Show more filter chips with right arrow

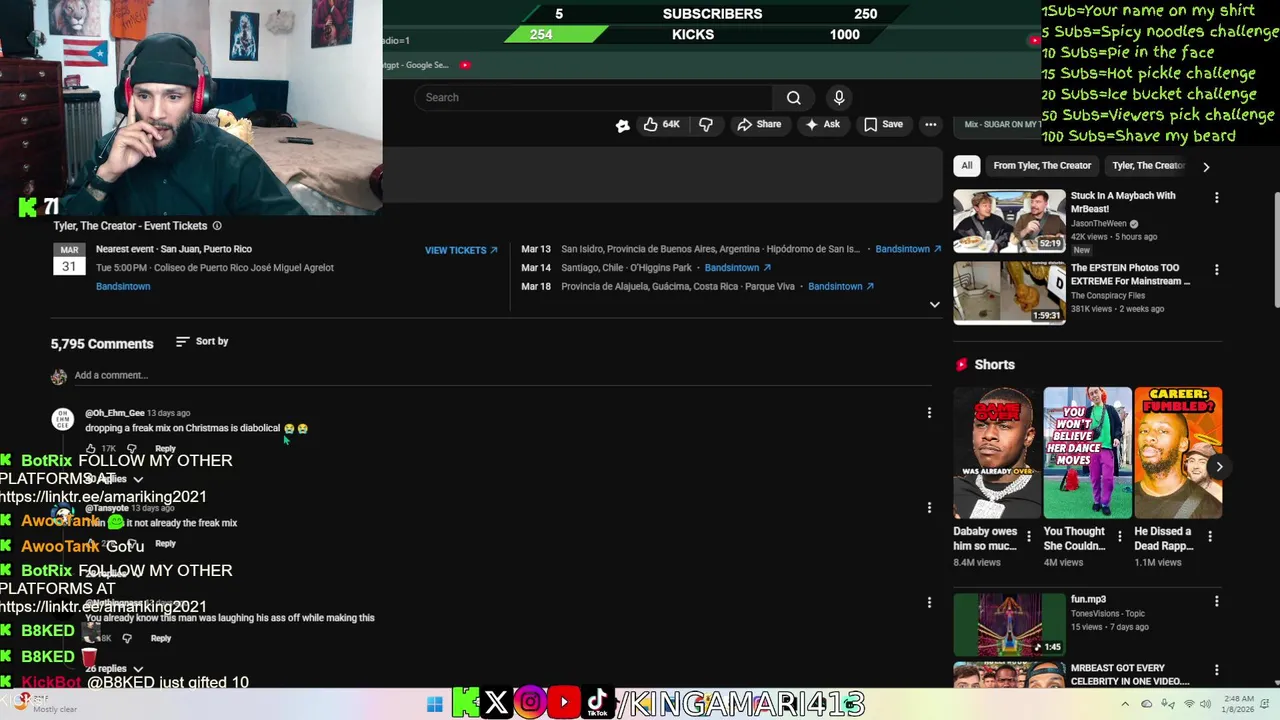click(1206, 167)
